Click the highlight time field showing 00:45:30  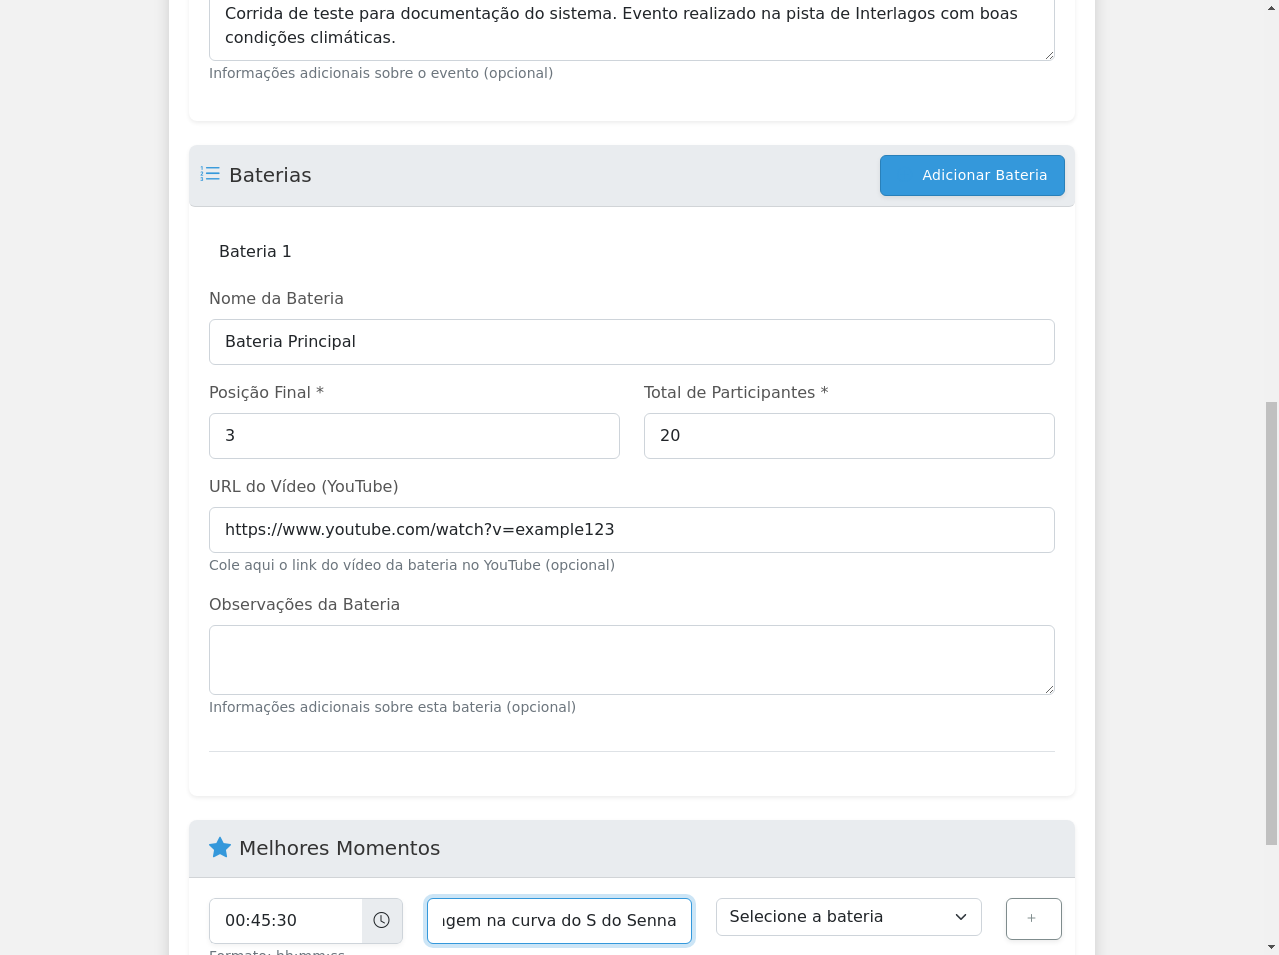tap(286, 921)
